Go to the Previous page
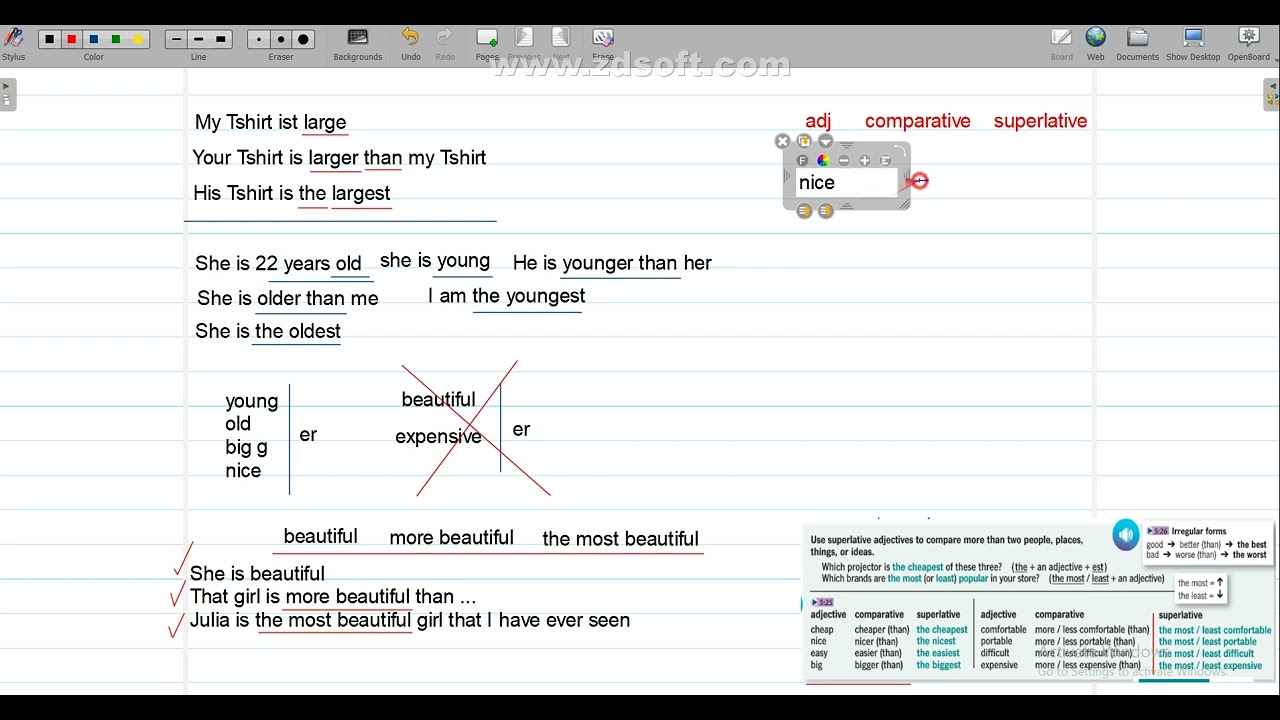1280x720 pixels. pos(523,44)
